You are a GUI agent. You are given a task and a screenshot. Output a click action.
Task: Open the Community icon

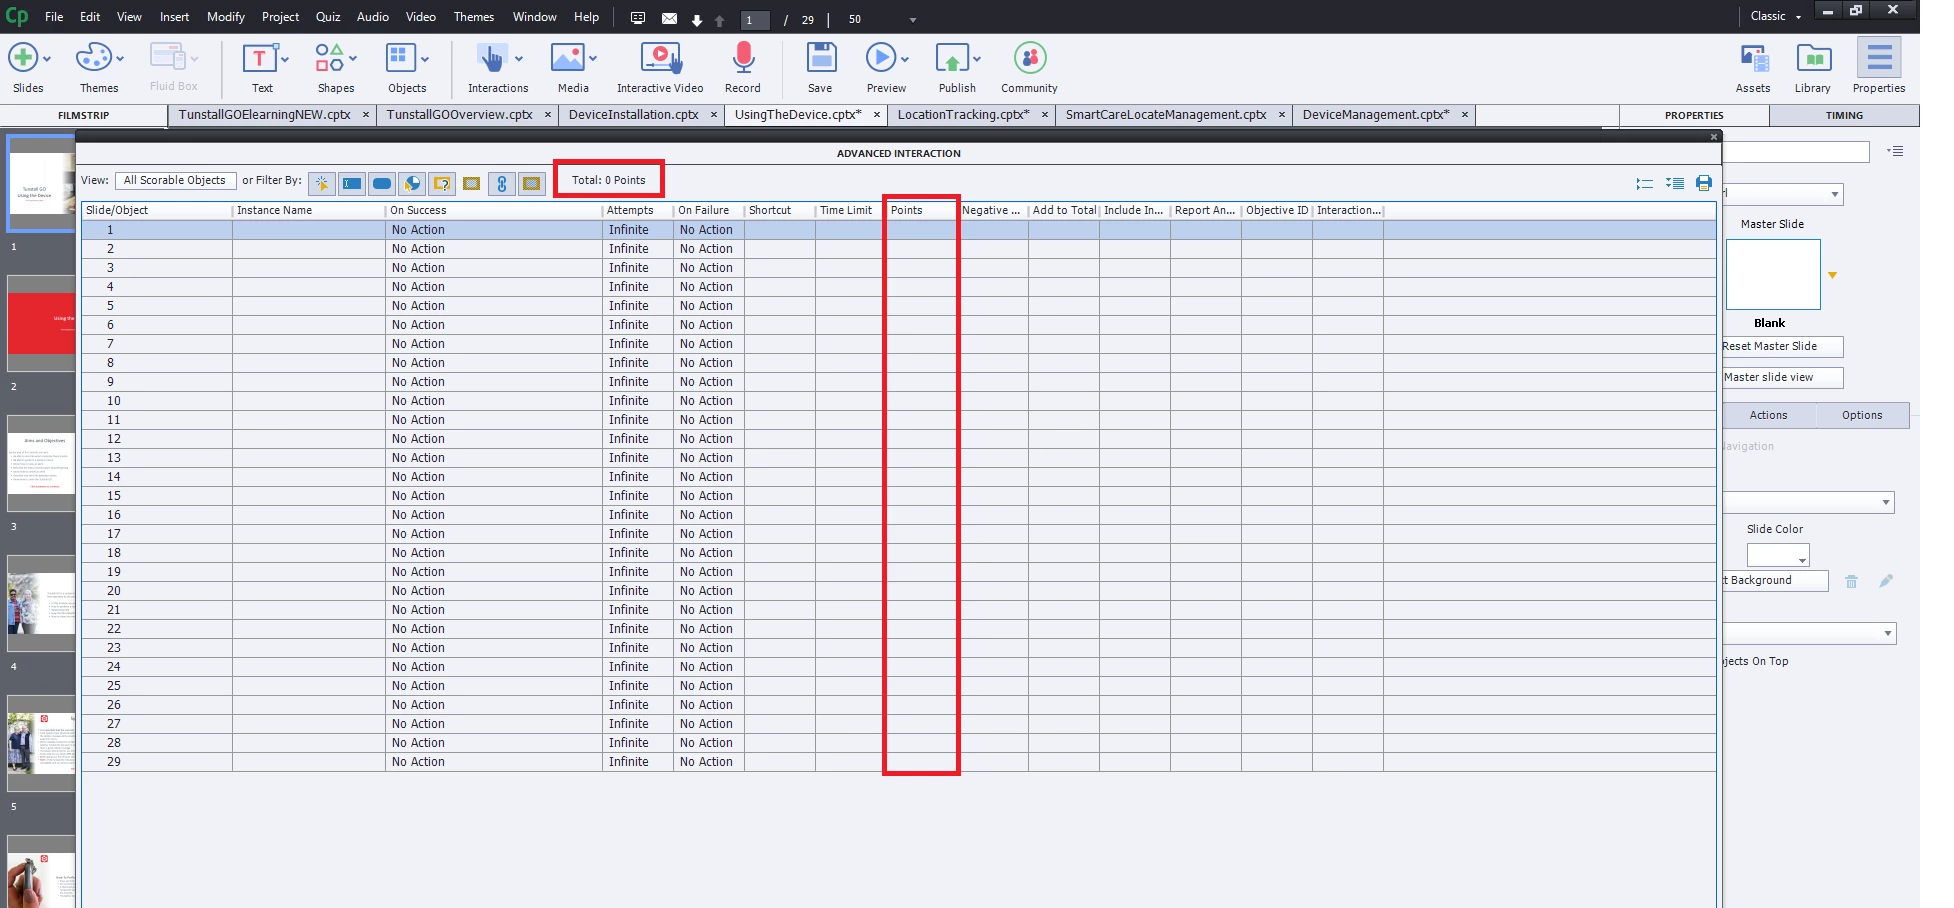click(x=1030, y=58)
